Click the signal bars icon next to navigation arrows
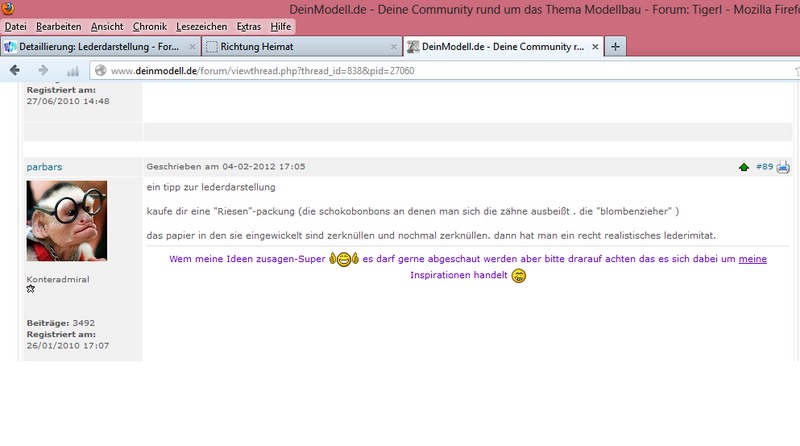The width and height of the screenshot is (800, 446). (73, 71)
